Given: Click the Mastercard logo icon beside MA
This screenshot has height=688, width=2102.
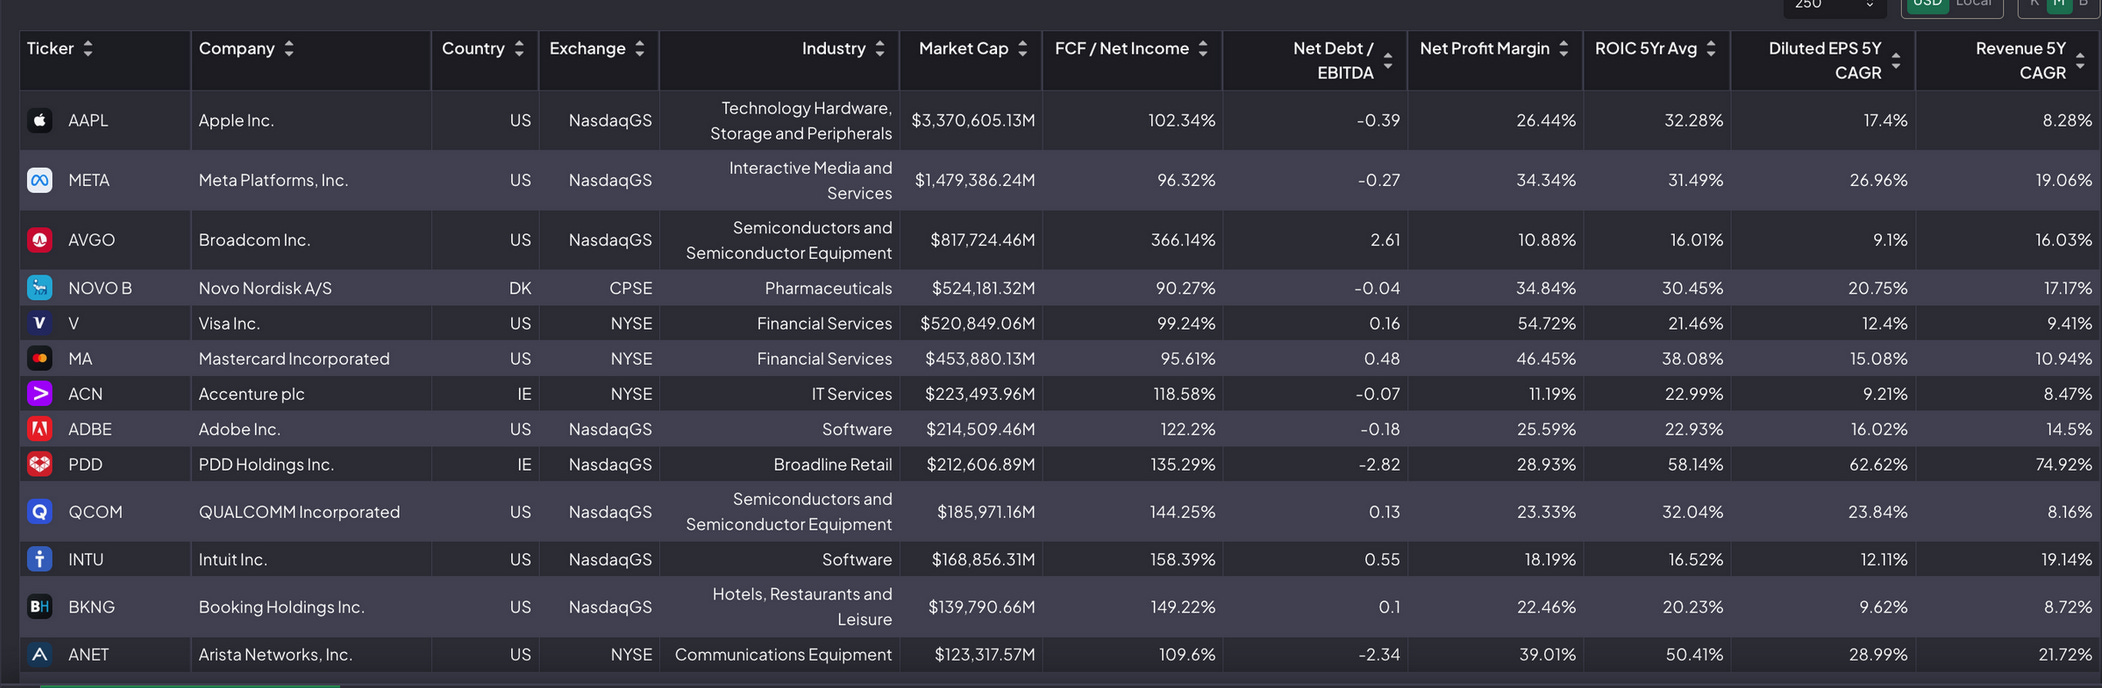Looking at the screenshot, I should click(x=40, y=358).
